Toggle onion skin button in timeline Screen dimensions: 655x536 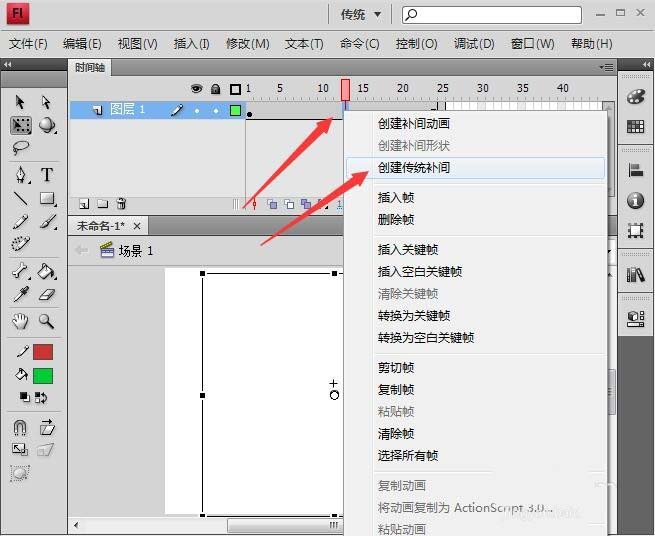(x=272, y=204)
